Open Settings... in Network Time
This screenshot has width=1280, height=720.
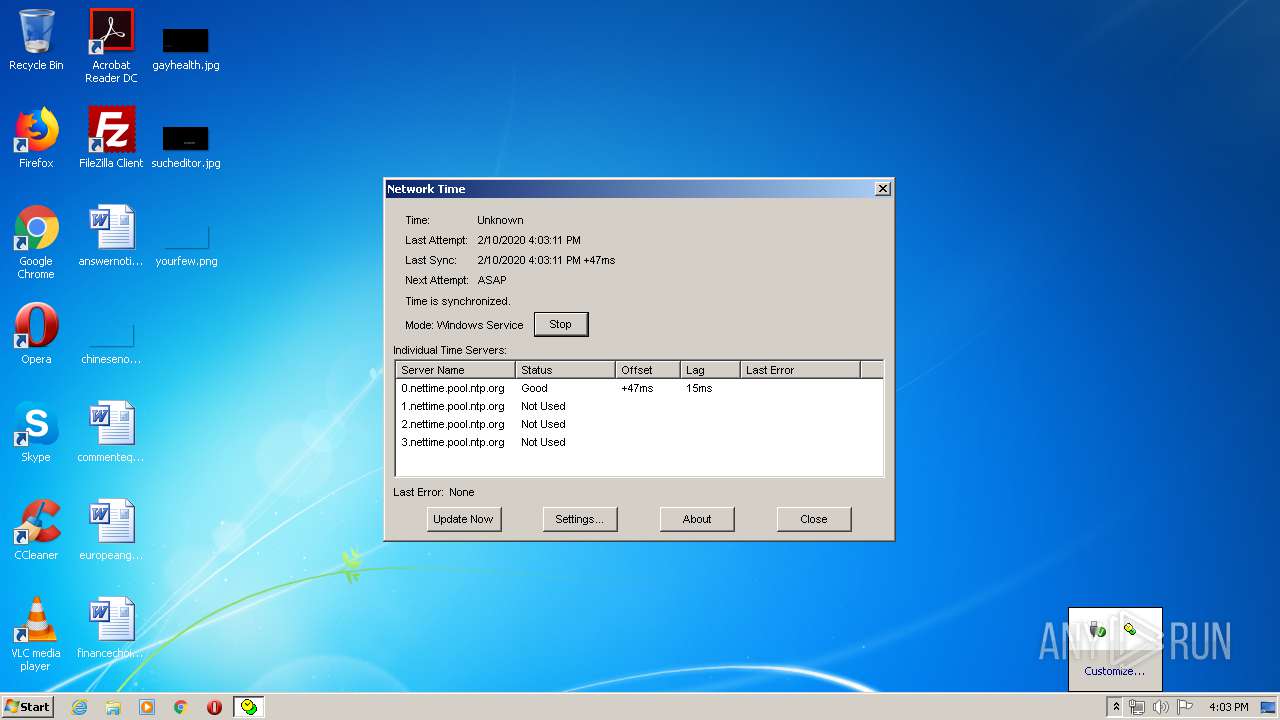579,519
